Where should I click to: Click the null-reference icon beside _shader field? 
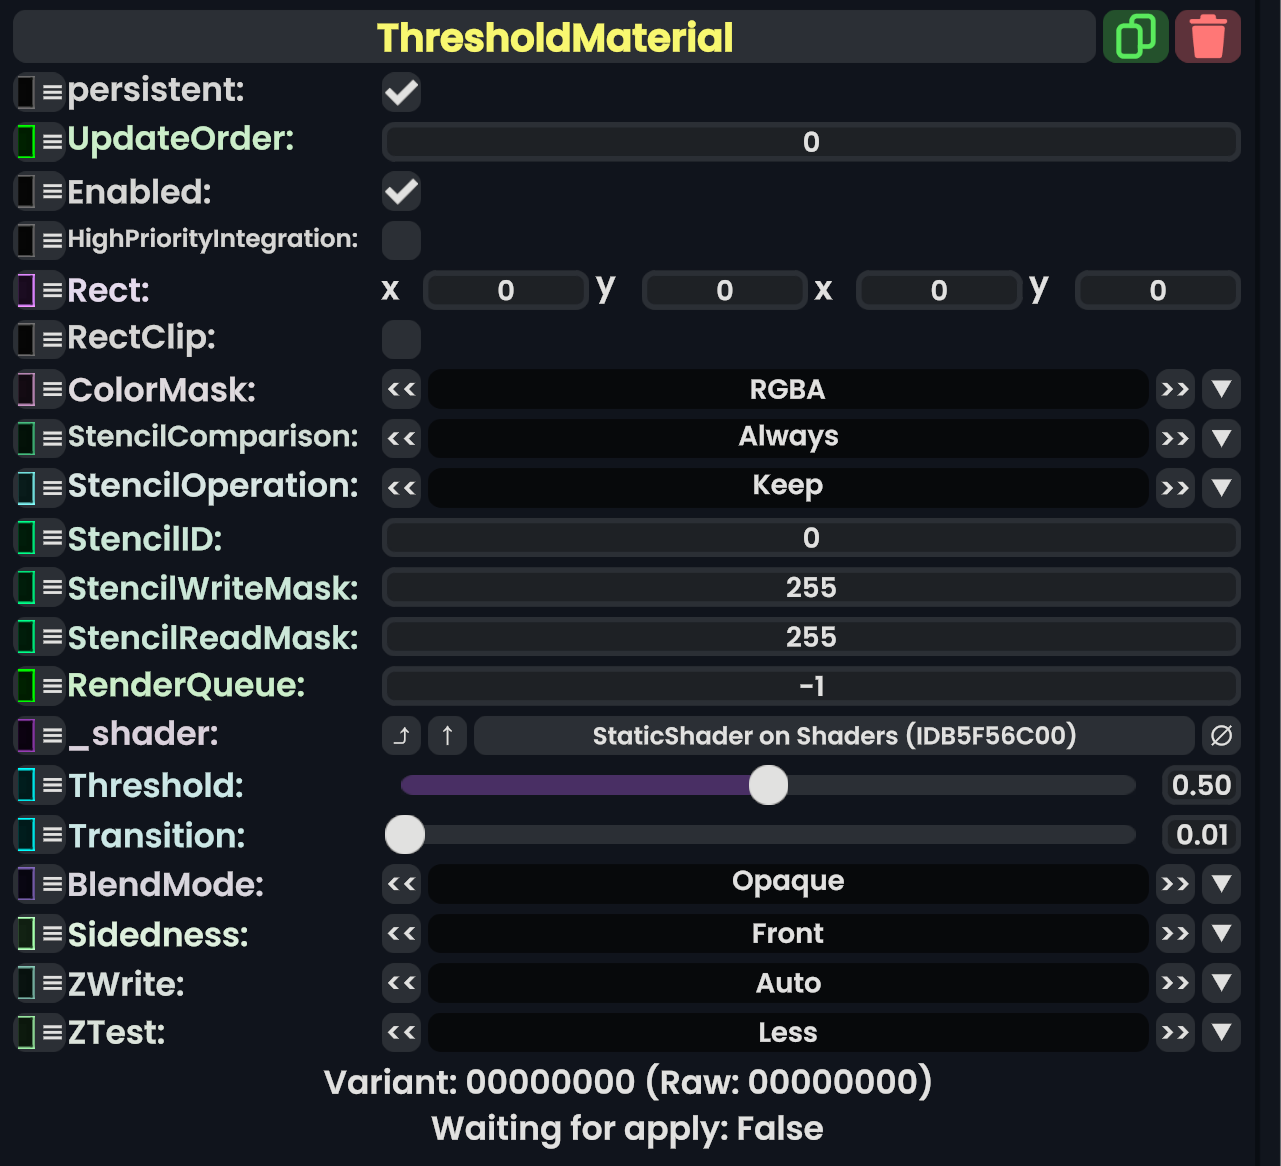click(x=1221, y=736)
